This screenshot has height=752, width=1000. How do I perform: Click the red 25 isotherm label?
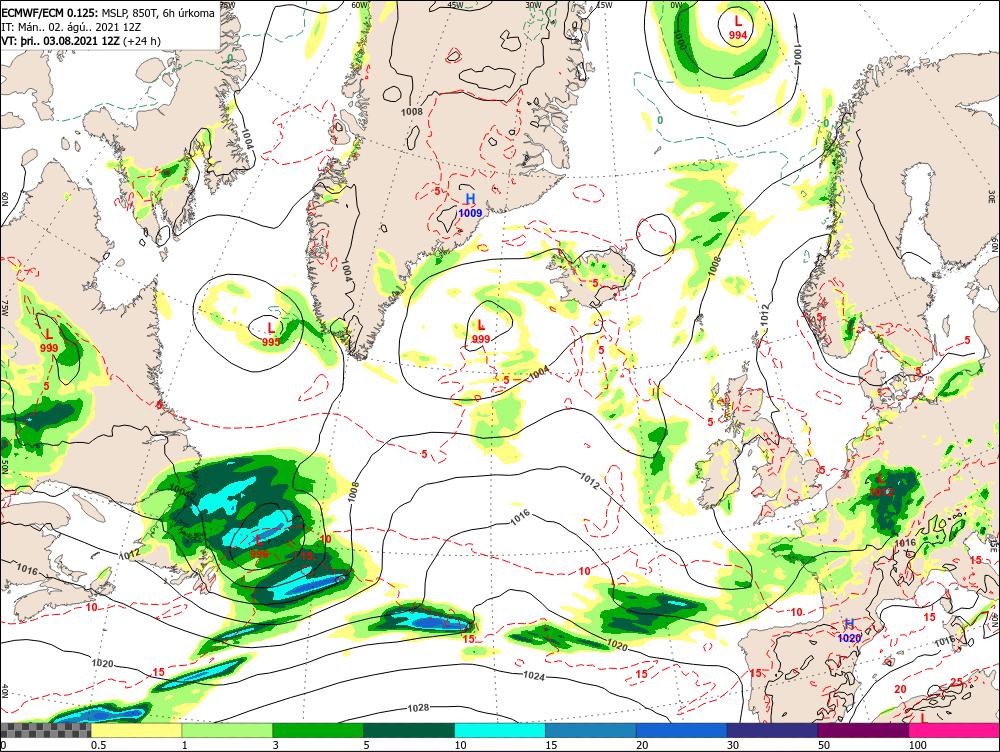[x=957, y=682]
